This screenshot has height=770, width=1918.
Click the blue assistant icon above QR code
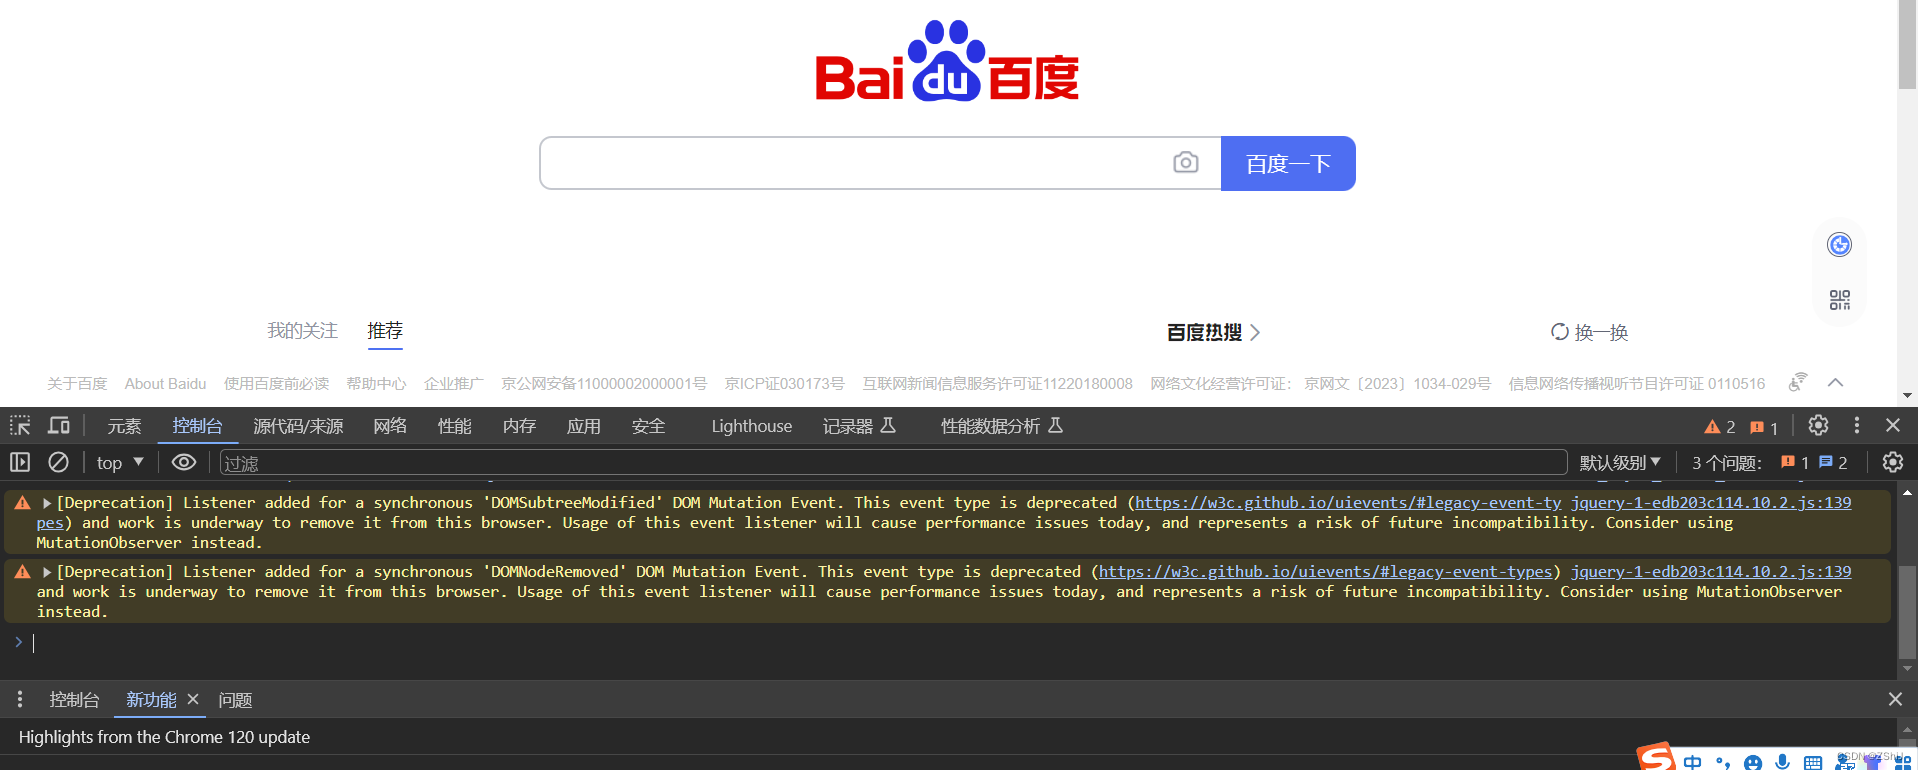[1839, 244]
